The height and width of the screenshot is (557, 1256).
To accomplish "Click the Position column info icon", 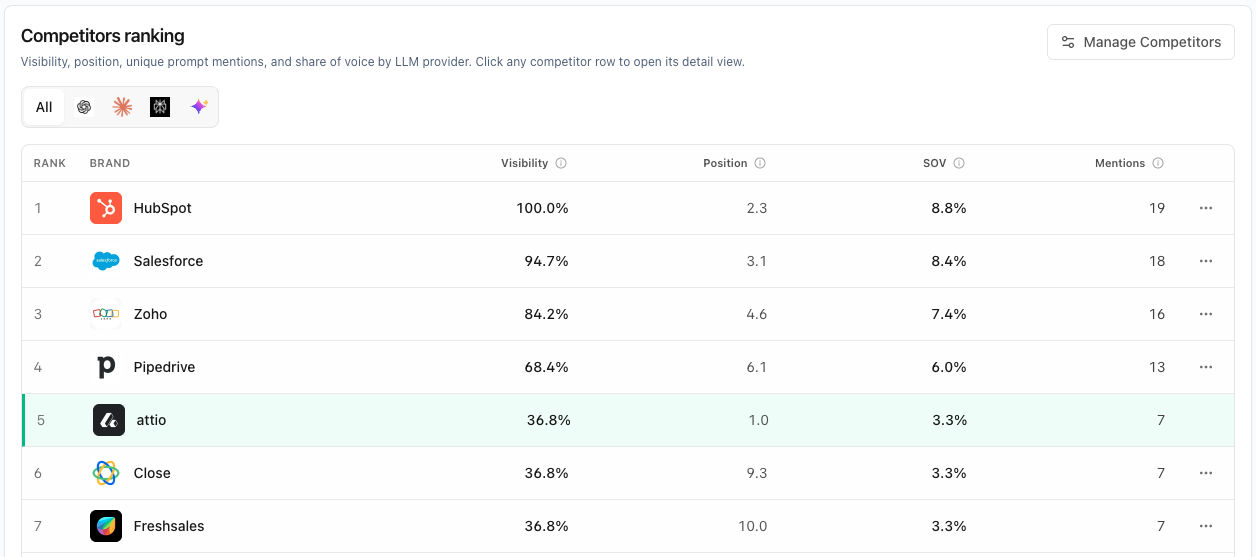I will pyautogui.click(x=760, y=163).
